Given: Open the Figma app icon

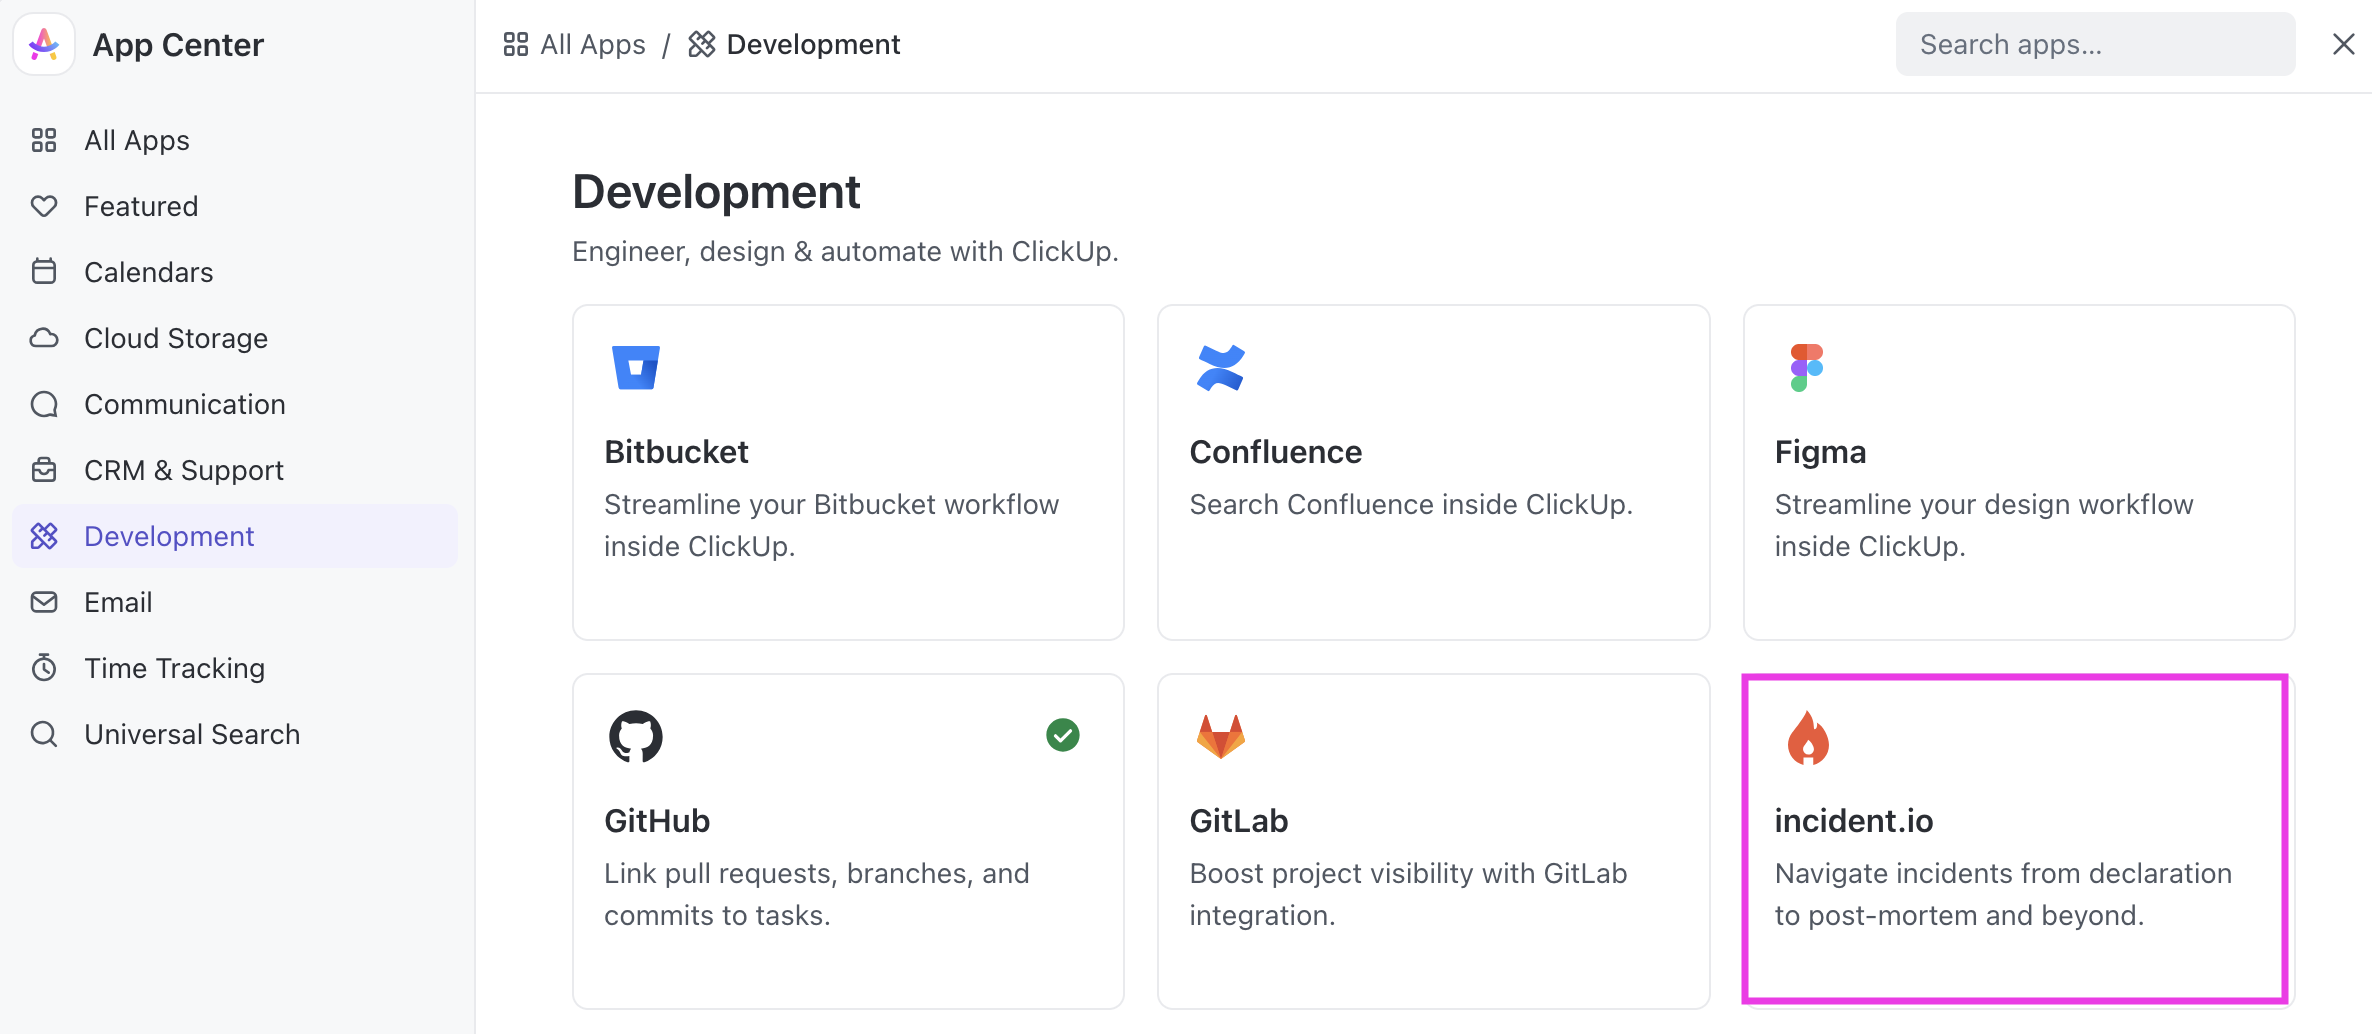Looking at the screenshot, I should (x=1806, y=366).
